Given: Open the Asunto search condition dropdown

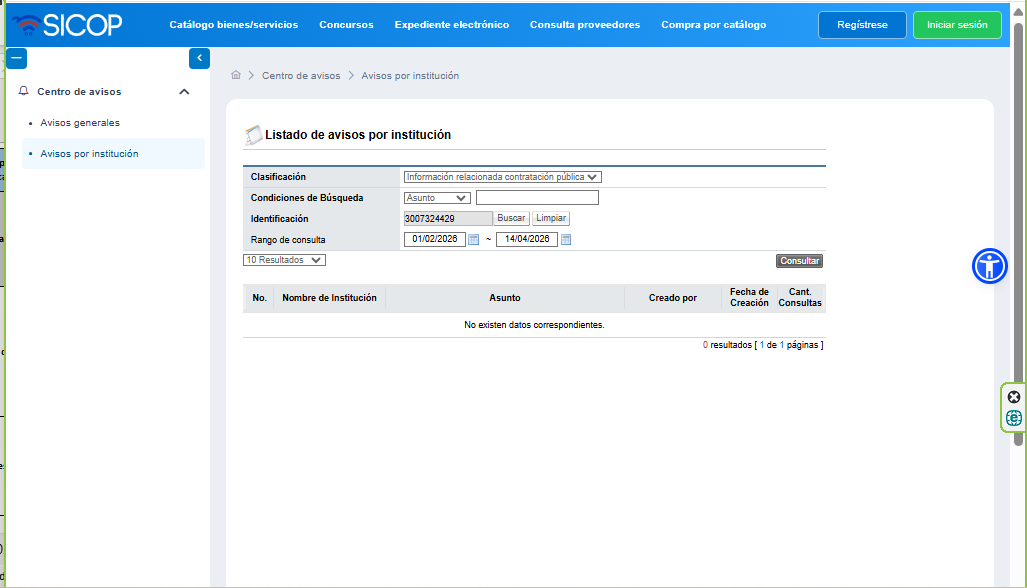Looking at the screenshot, I should 437,197.
